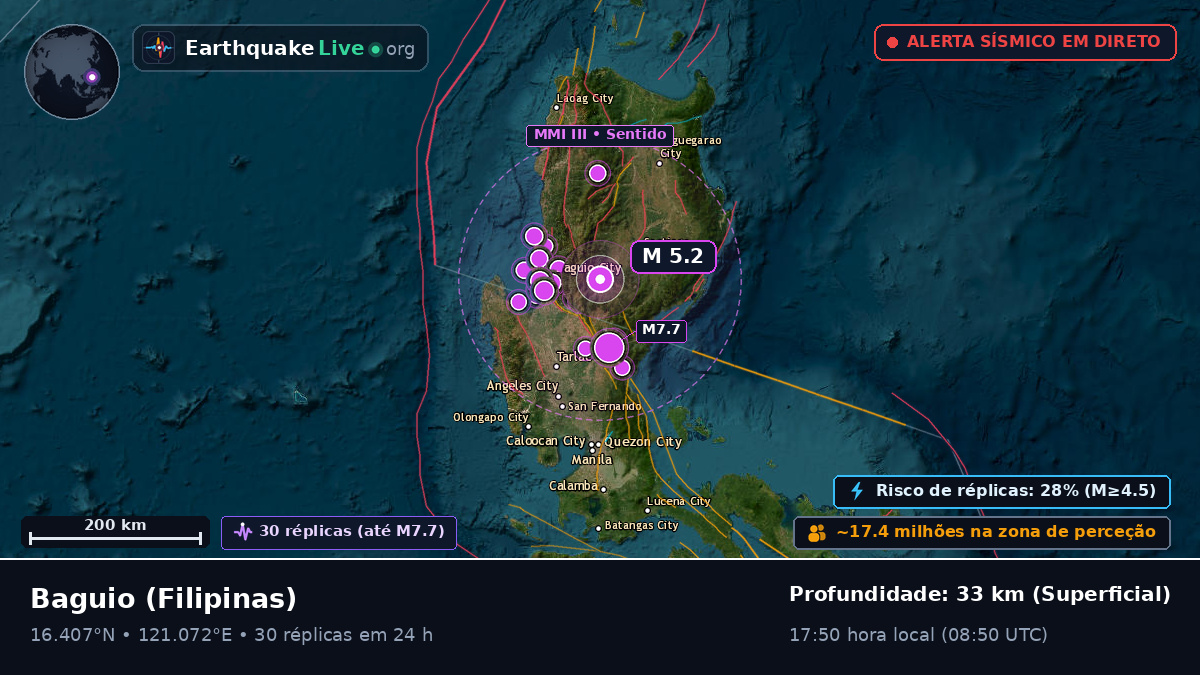
Task: Open the globe locator minimap
Action: point(72,72)
